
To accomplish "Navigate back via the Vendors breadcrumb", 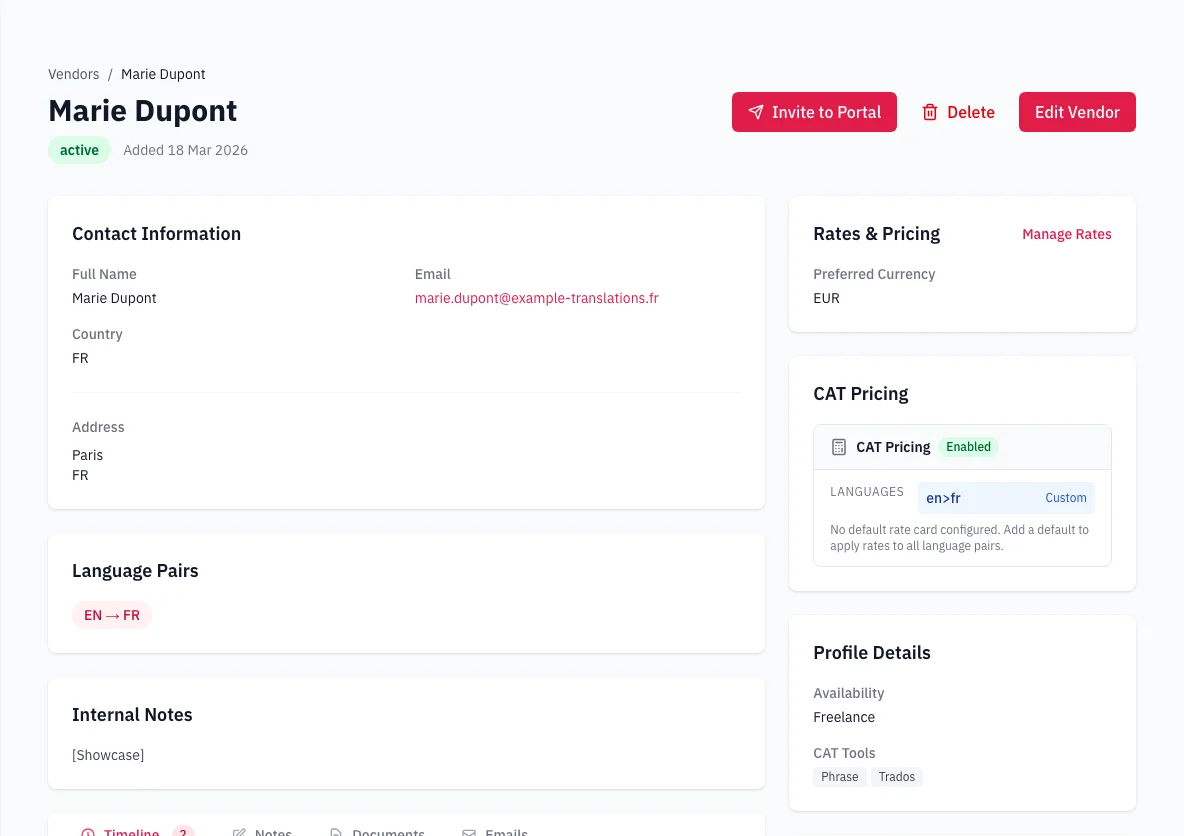I will (x=73, y=74).
